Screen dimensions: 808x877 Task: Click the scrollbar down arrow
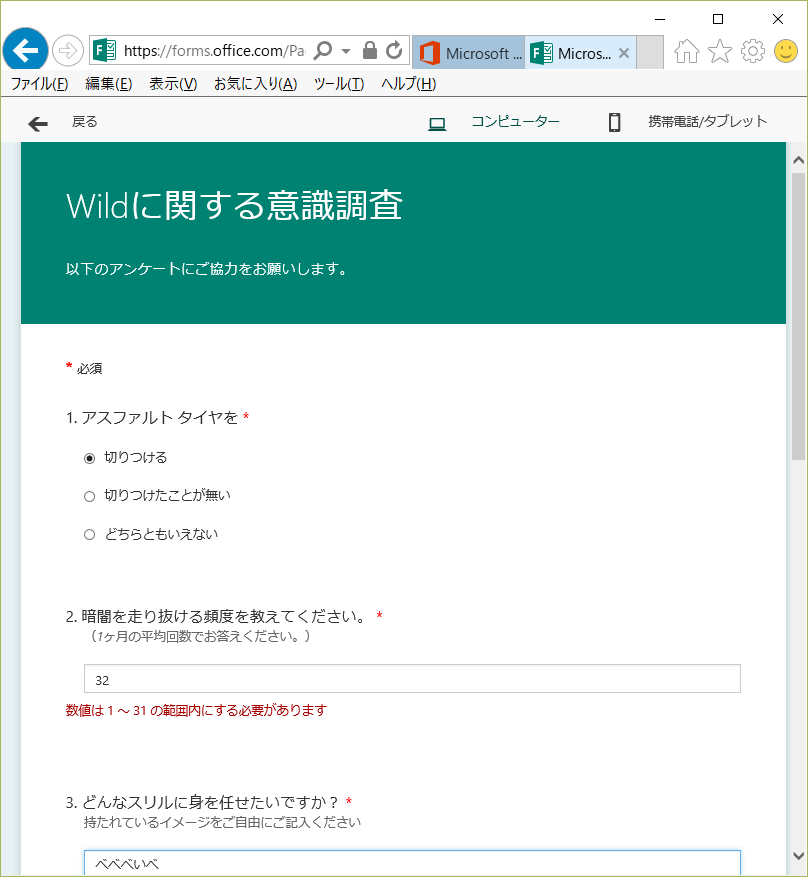pyautogui.click(x=798, y=856)
